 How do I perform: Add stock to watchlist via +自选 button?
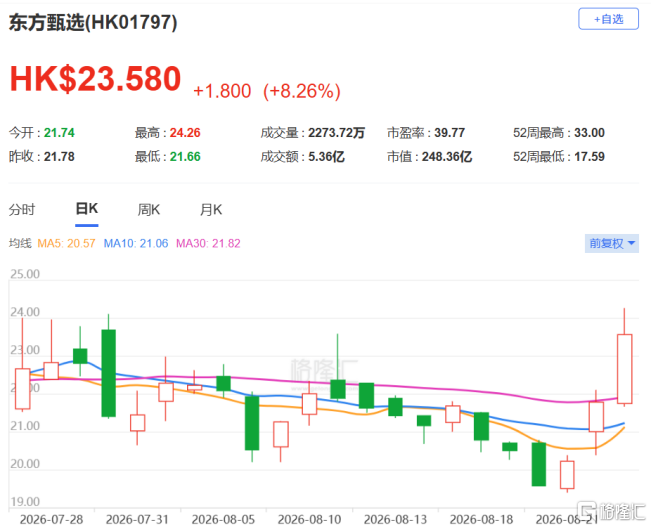pyautogui.click(x=608, y=19)
